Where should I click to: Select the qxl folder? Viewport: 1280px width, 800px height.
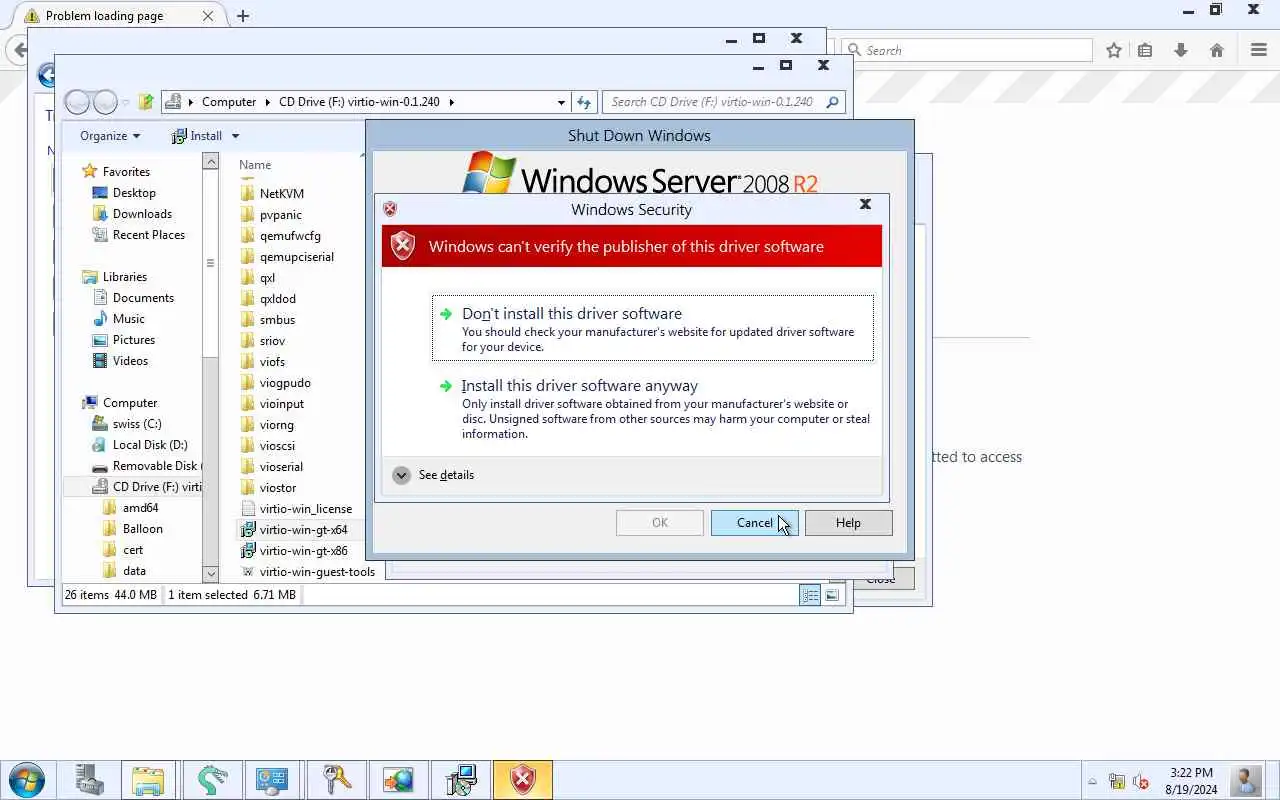tap(267, 278)
